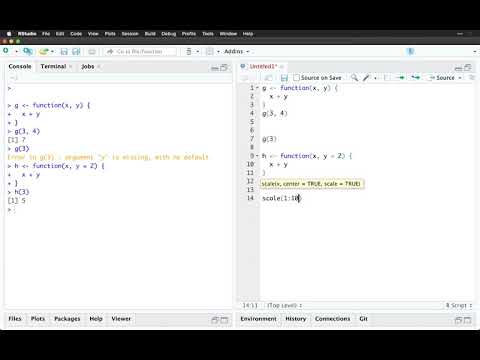
Task: Click the Save icon in main toolbar
Action: click(64, 51)
